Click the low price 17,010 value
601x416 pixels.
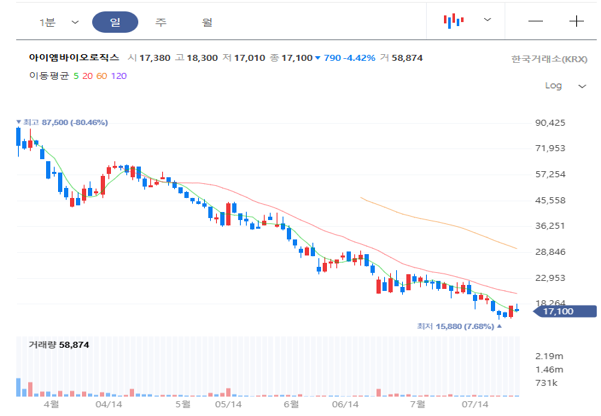point(250,58)
